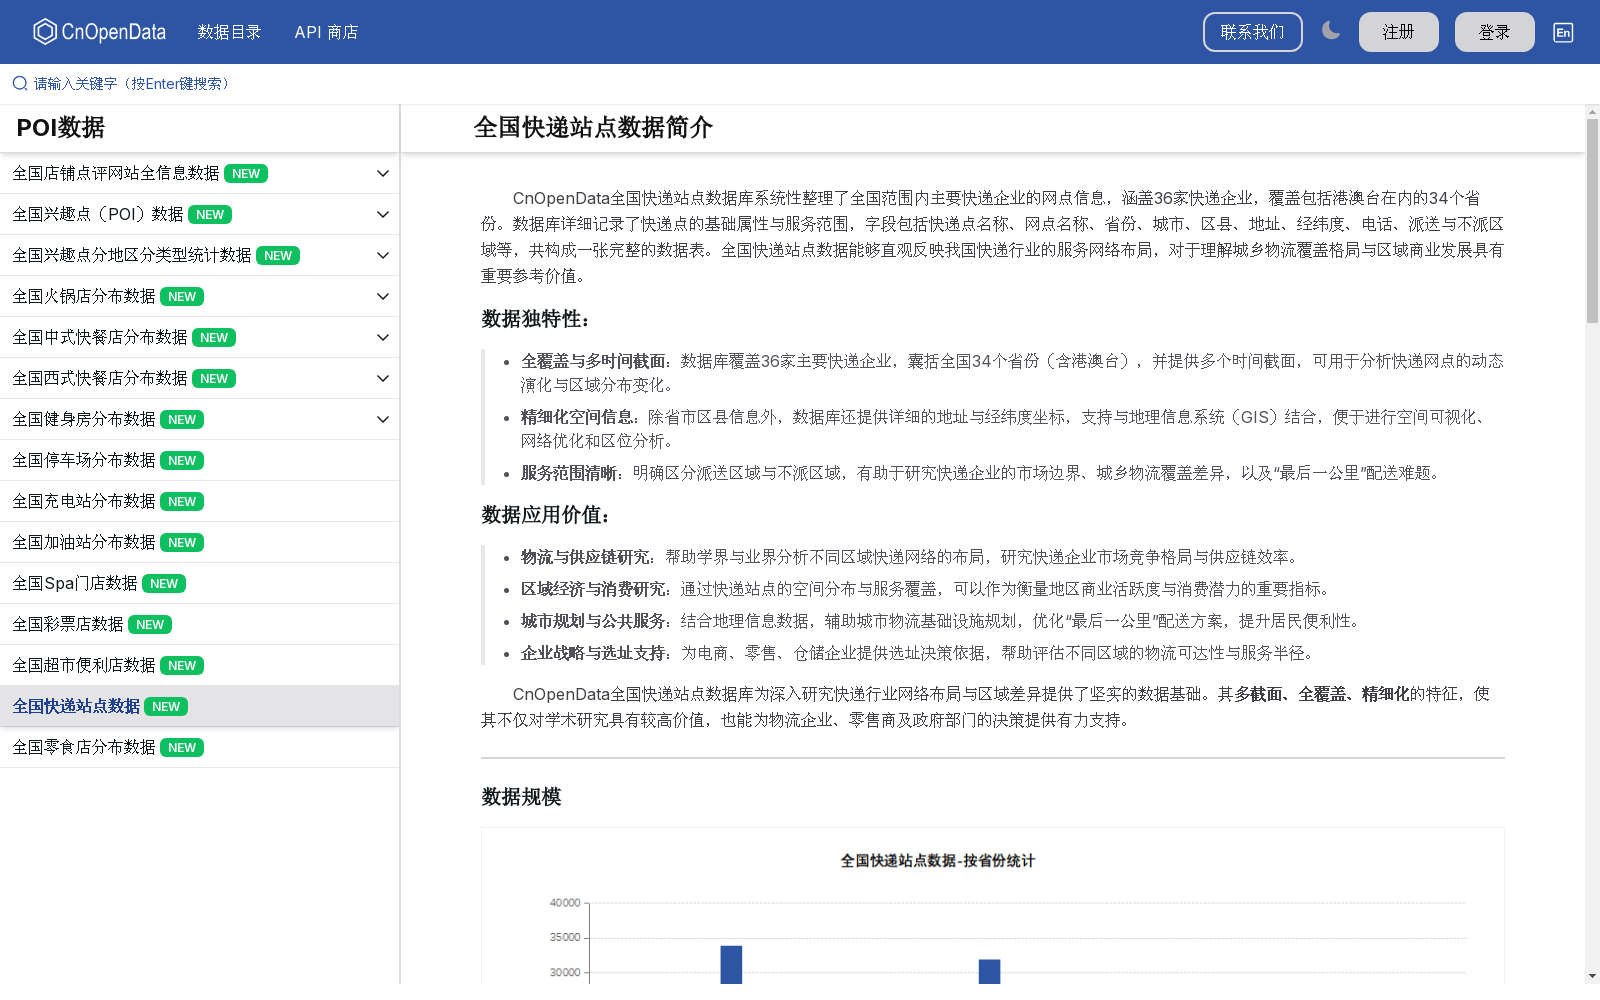Viewport: 1600px width, 1000px height.
Task: Click the NEW badge beside 全国Spa门店数据
Action: coord(163,583)
